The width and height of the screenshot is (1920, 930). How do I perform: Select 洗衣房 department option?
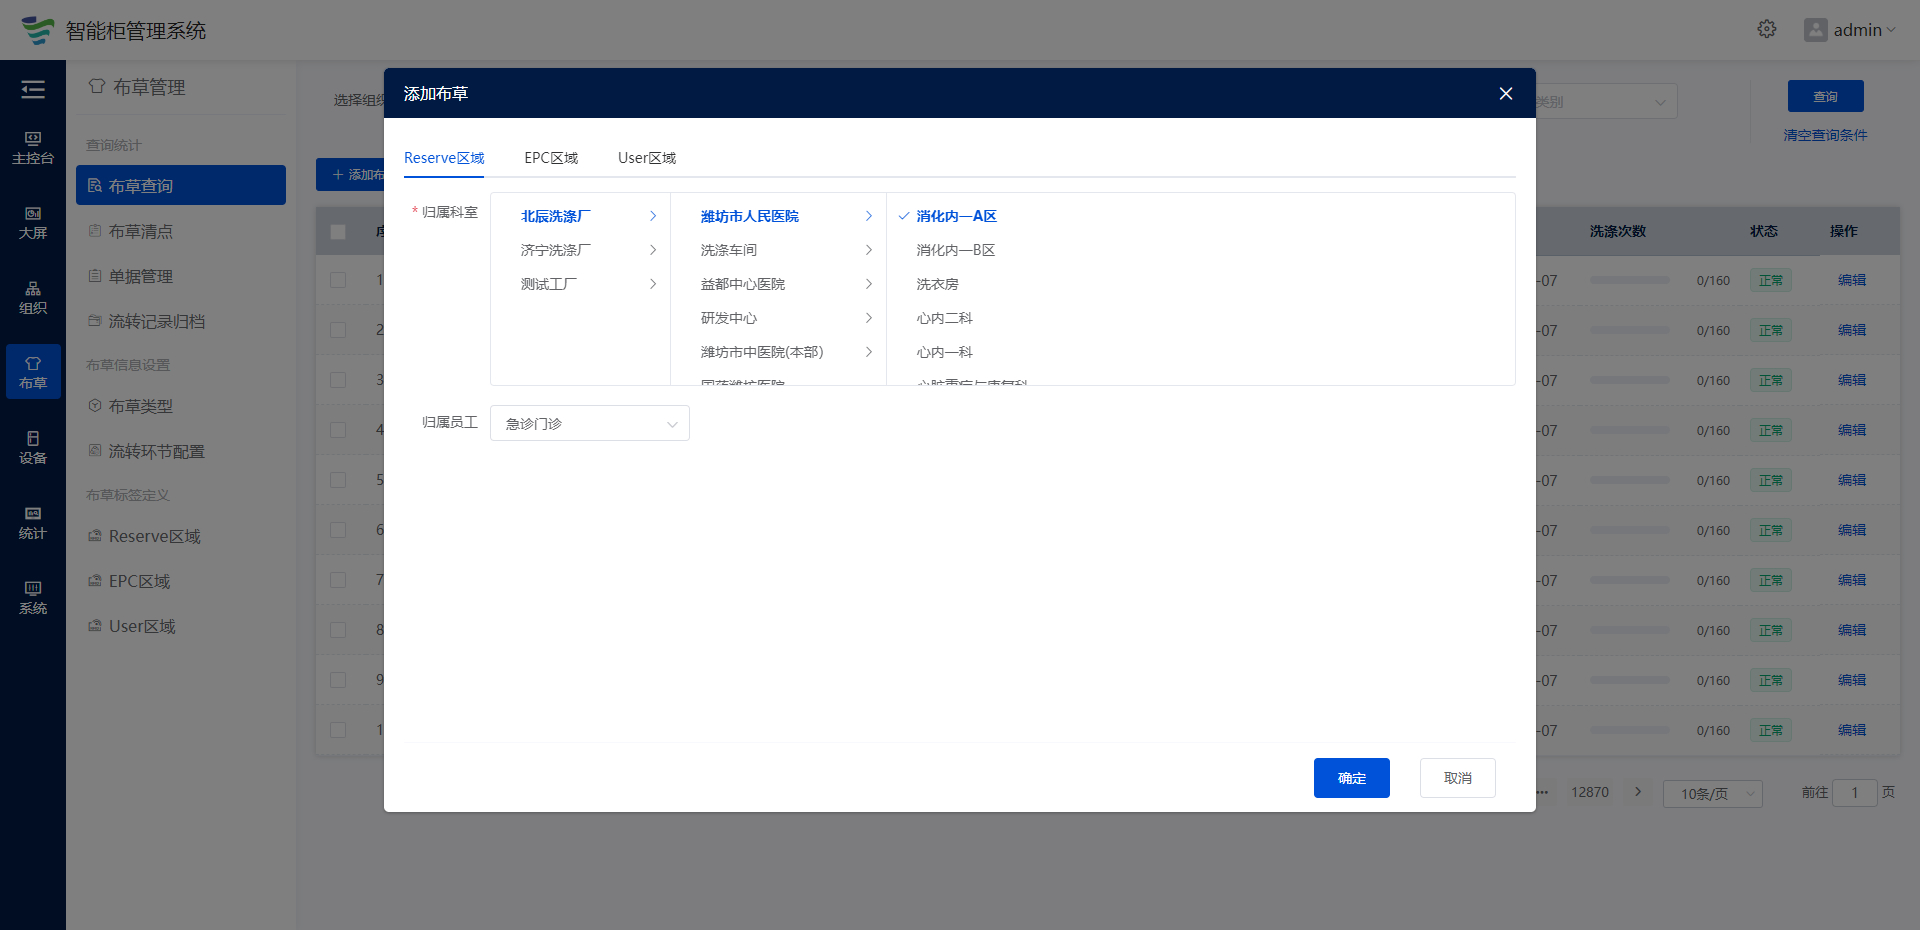(937, 284)
